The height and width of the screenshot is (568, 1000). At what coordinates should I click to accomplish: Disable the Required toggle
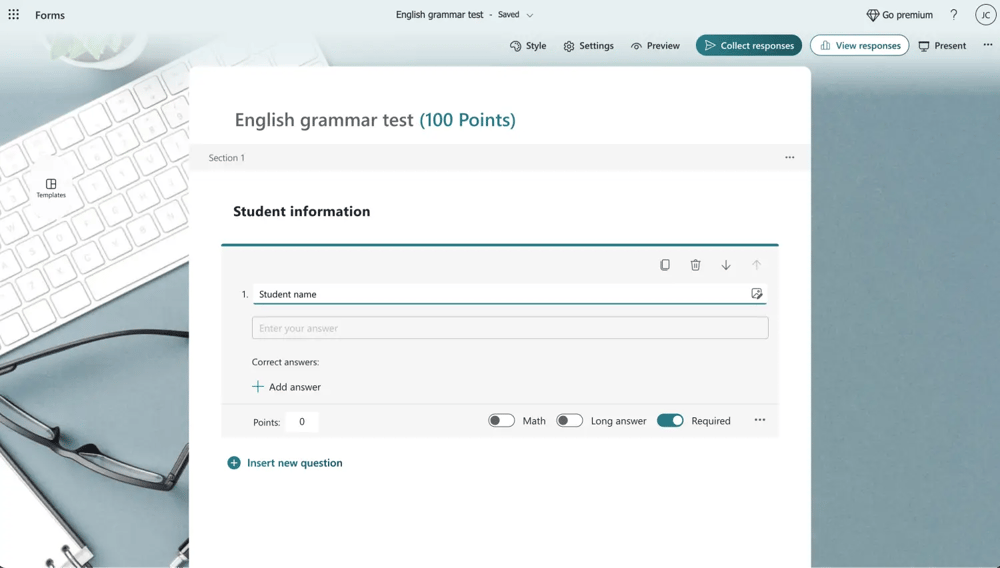(x=670, y=421)
